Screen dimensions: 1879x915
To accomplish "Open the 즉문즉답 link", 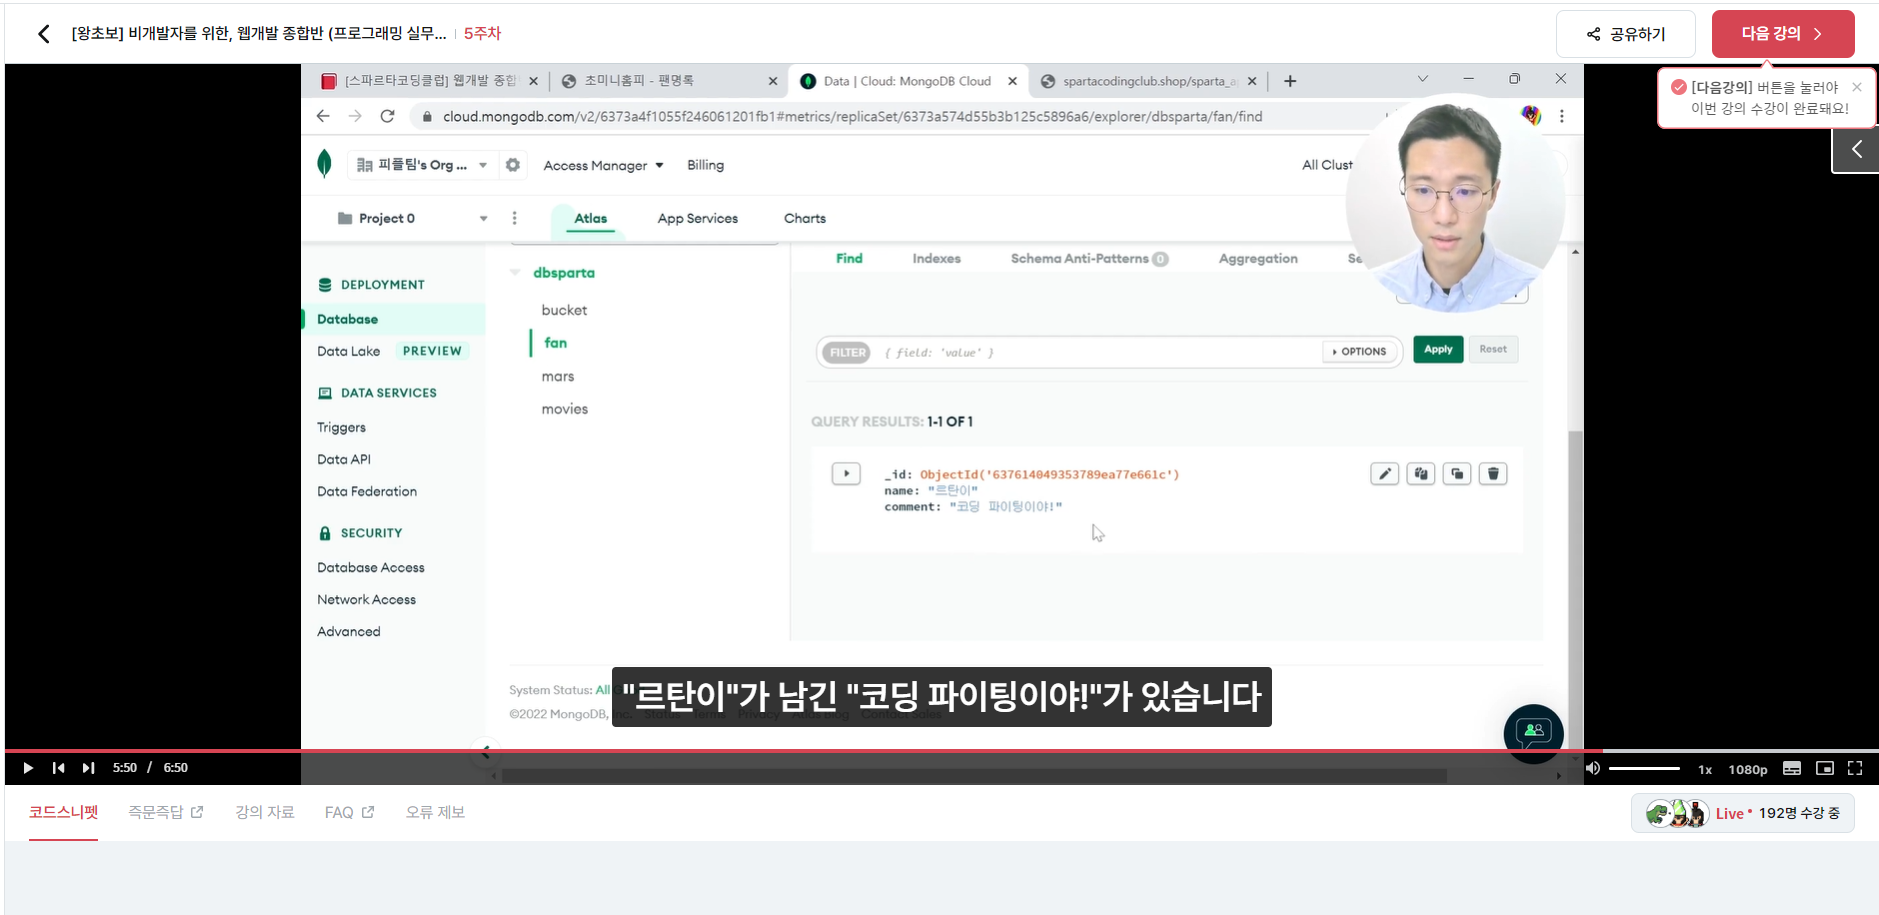I will point(166,812).
